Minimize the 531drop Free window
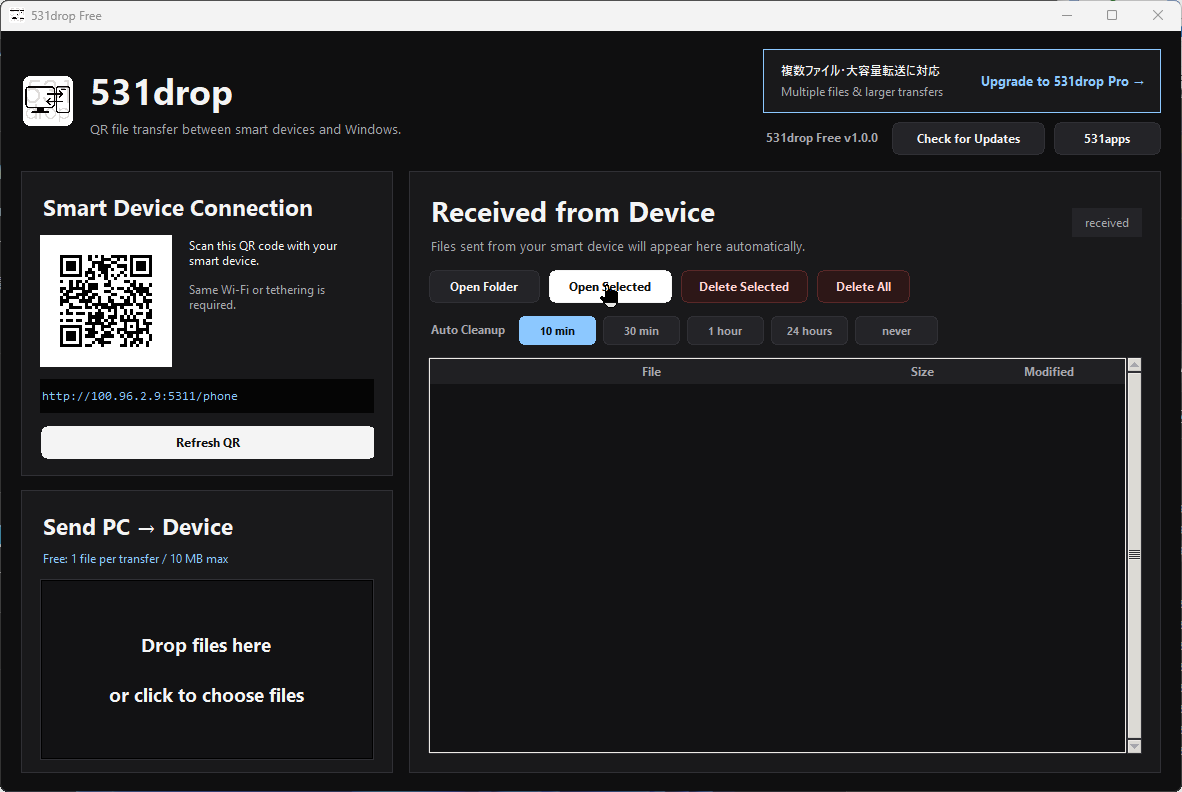This screenshot has width=1182, height=792. pyautogui.click(x=1067, y=15)
